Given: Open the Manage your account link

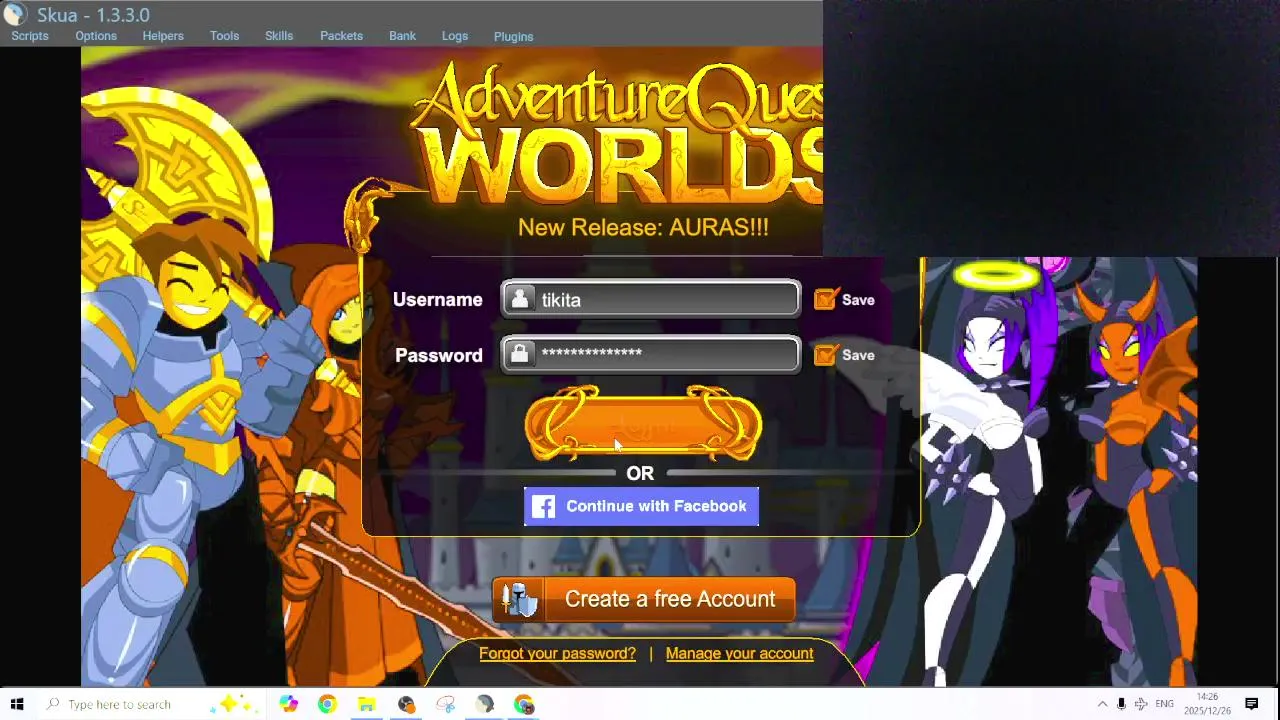Looking at the screenshot, I should [739, 653].
